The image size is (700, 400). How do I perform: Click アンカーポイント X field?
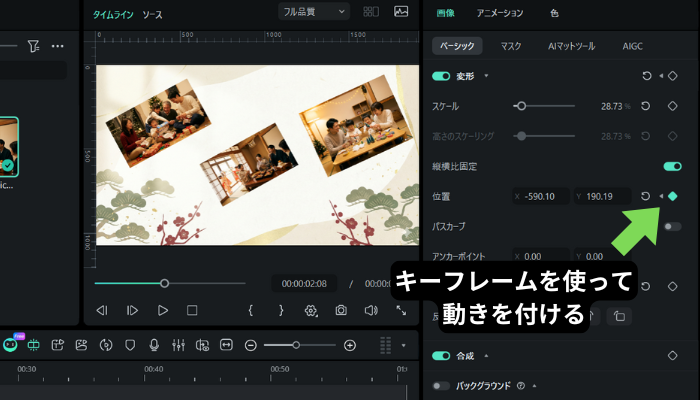pyautogui.click(x=541, y=256)
